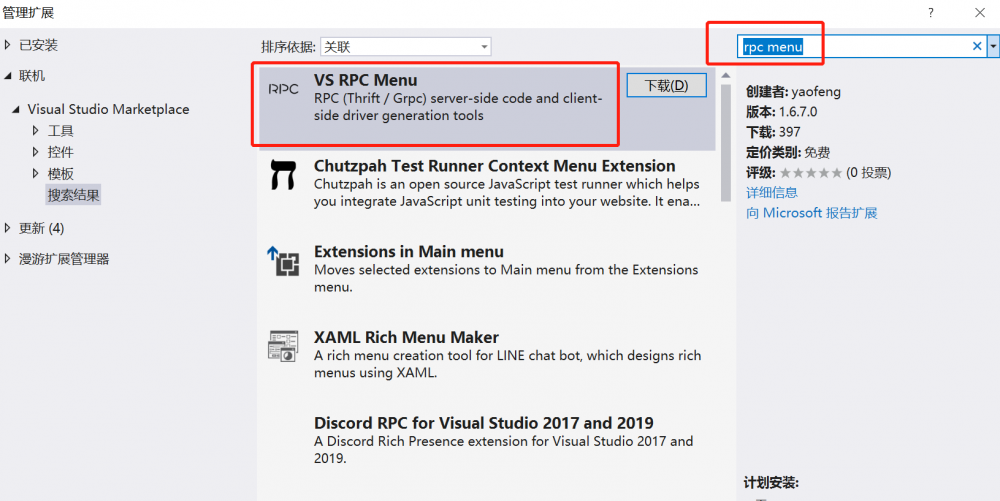The image size is (1000, 501).
Task: Click the Chutzpah Test Runner extension icon
Action: (283, 175)
